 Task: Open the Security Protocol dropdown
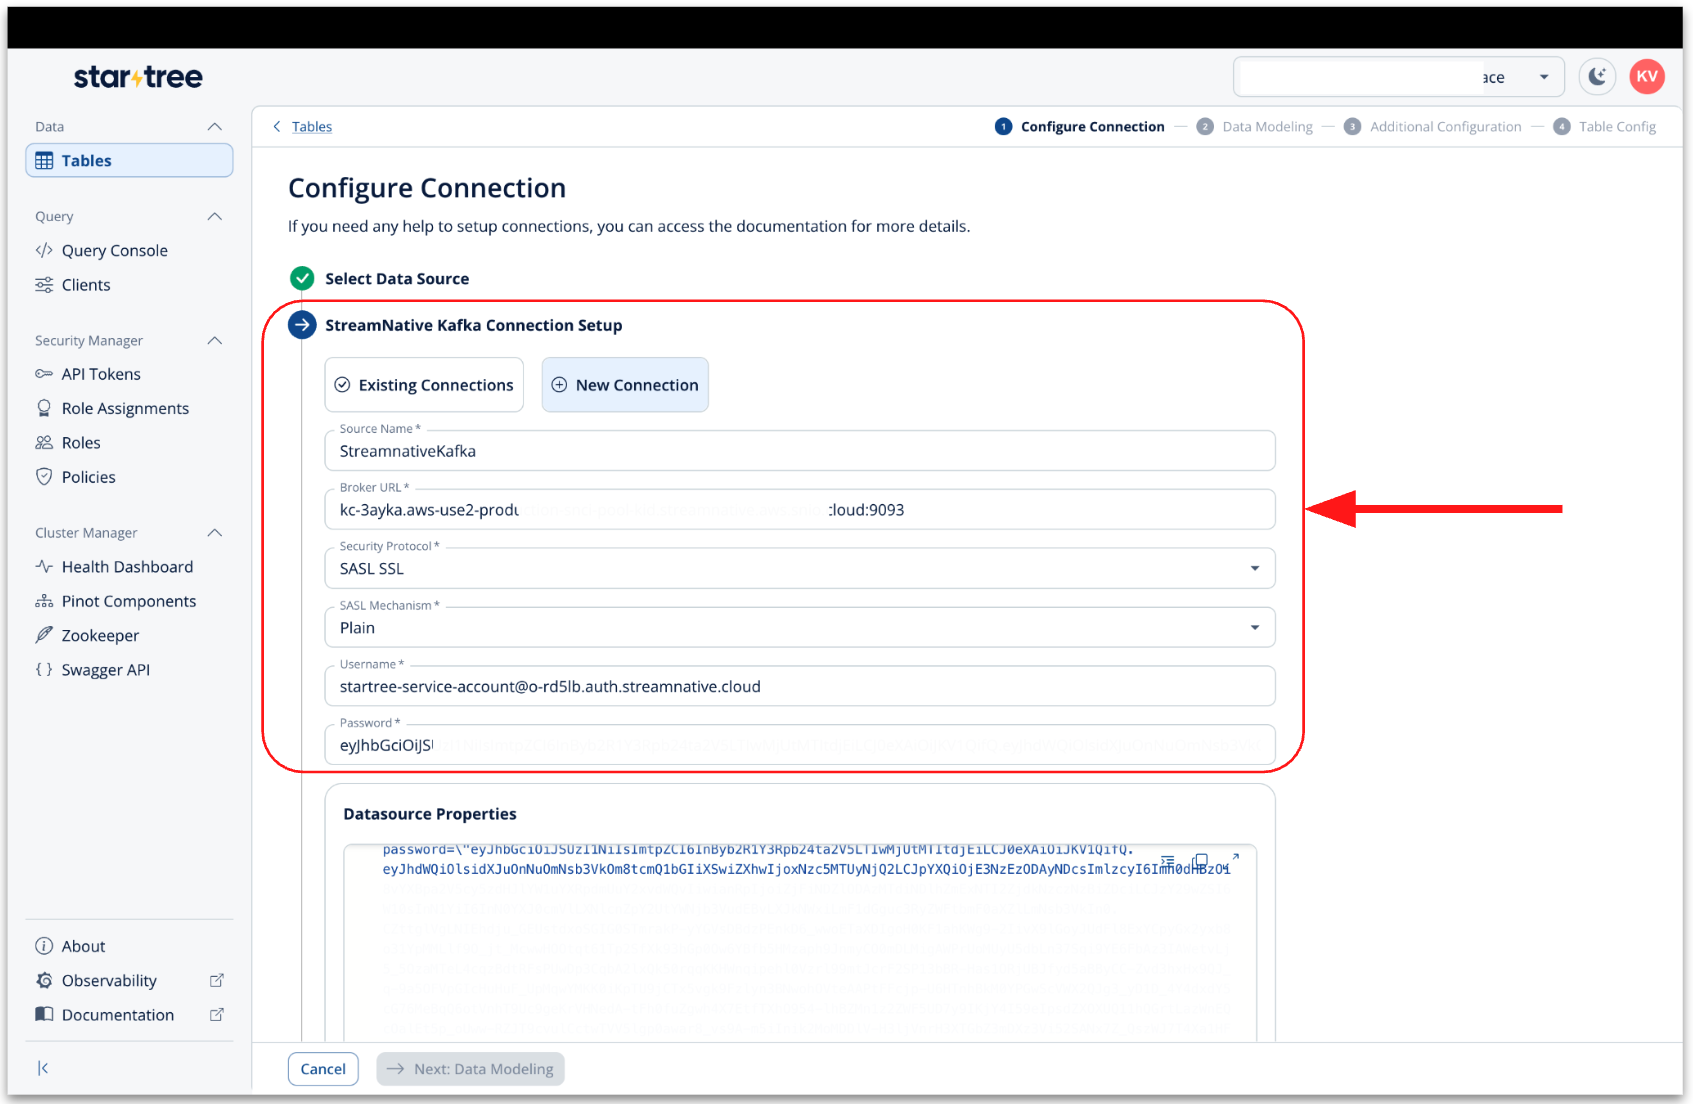[1254, 568]
